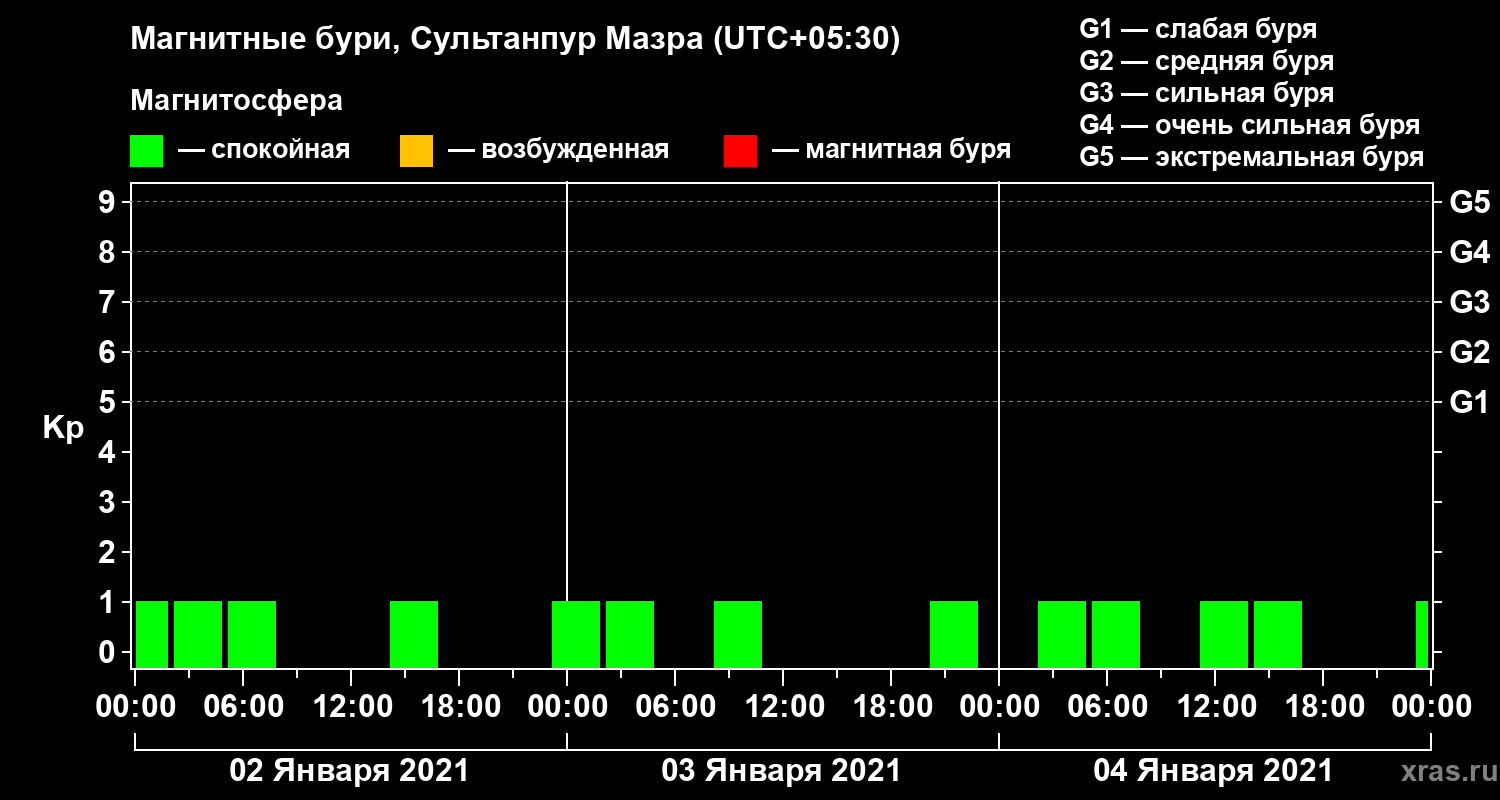The height and width of the screenshot is (800, 1500).
Task: Click the 'G3 — сильная буря' legend line
Action: click(x=1206, y=93)
